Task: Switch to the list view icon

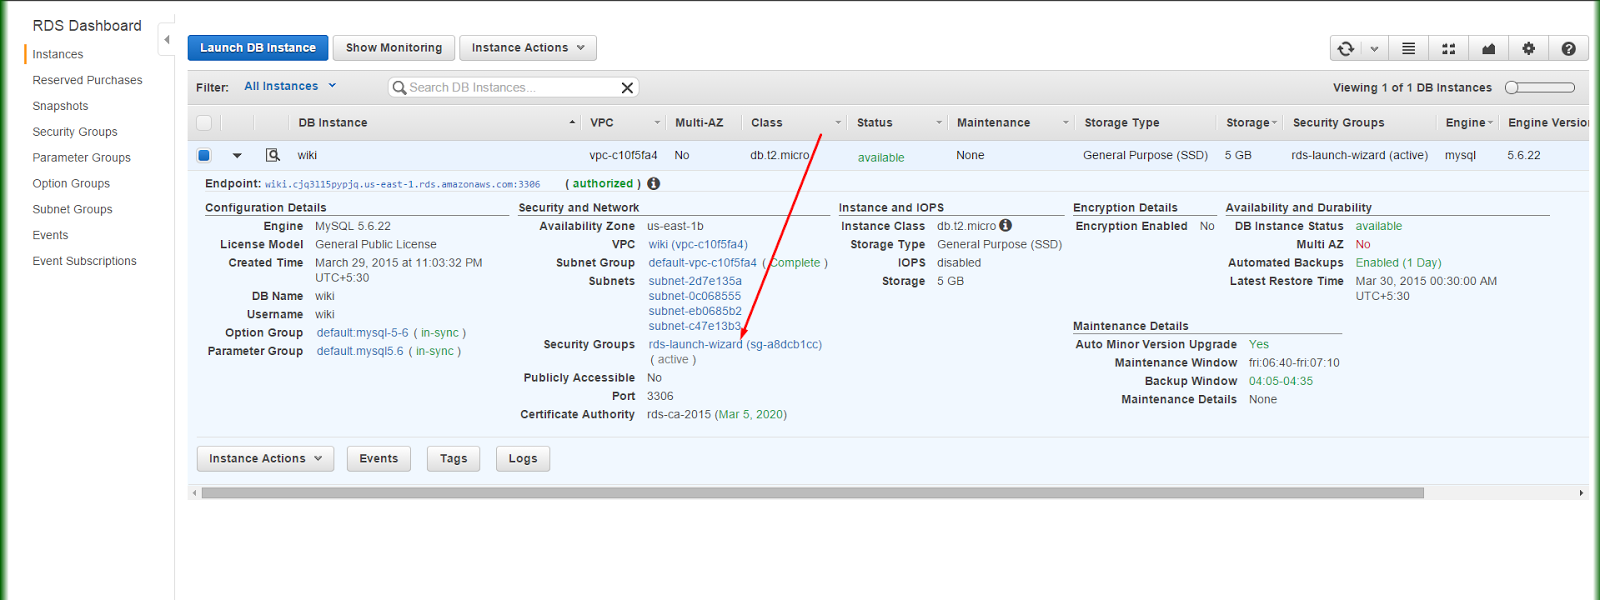Action: [x=1408, y=48]
